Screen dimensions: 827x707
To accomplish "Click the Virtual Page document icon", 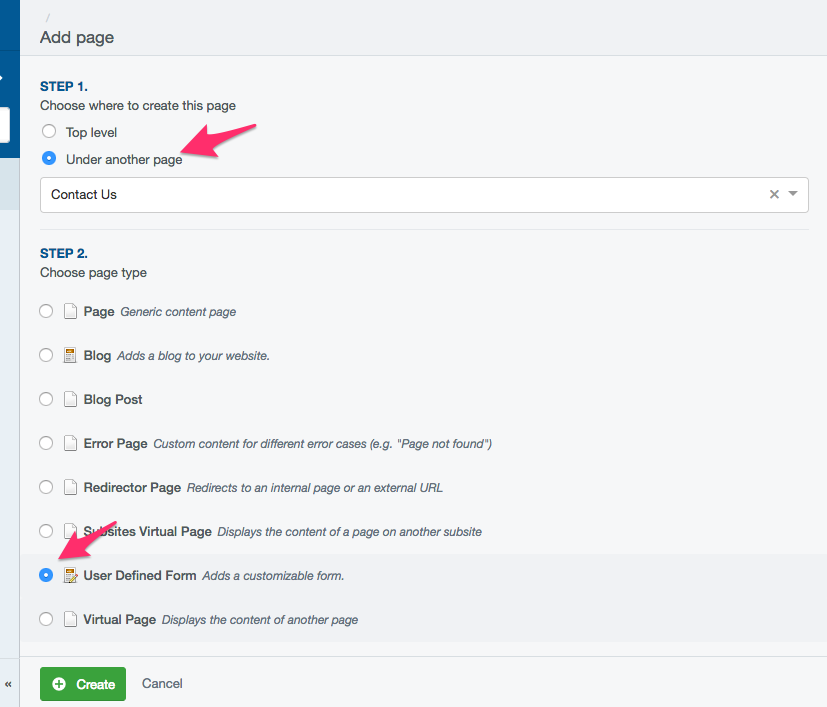I will click(70, 619).
